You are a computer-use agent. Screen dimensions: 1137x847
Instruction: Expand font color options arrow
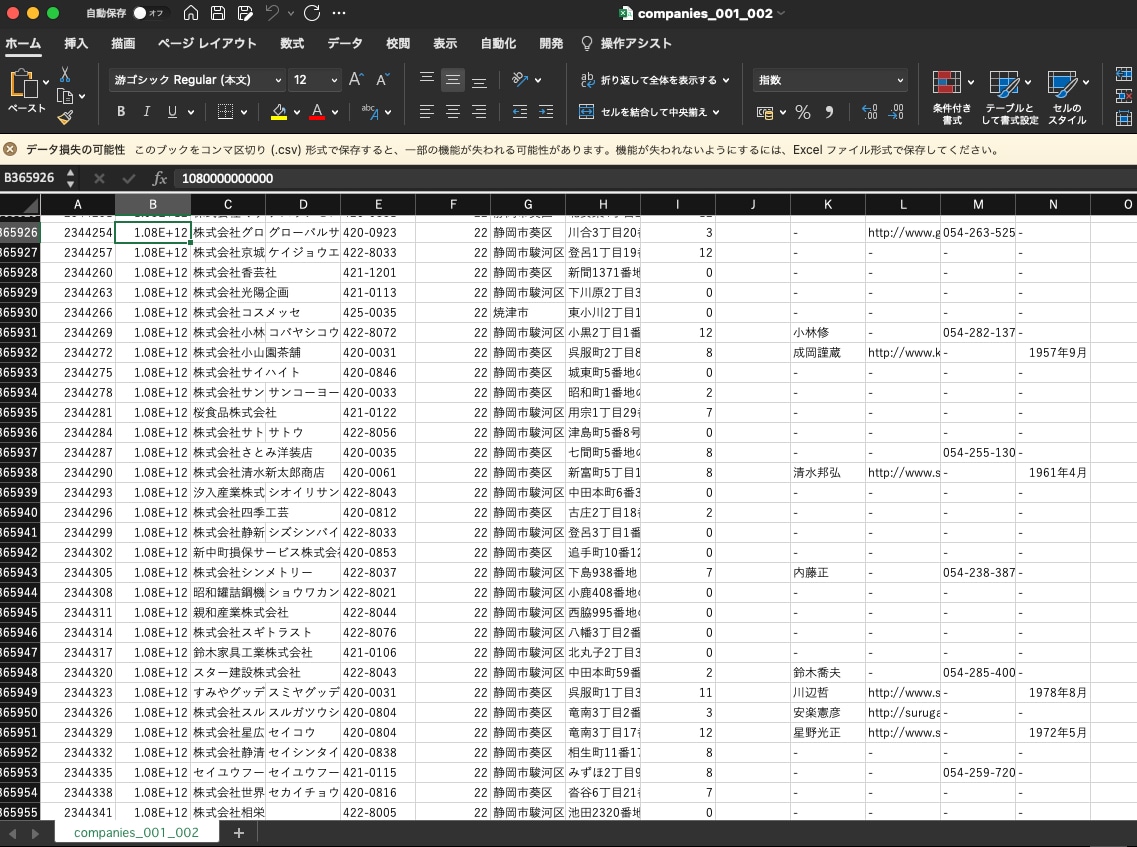coord(335,112)
